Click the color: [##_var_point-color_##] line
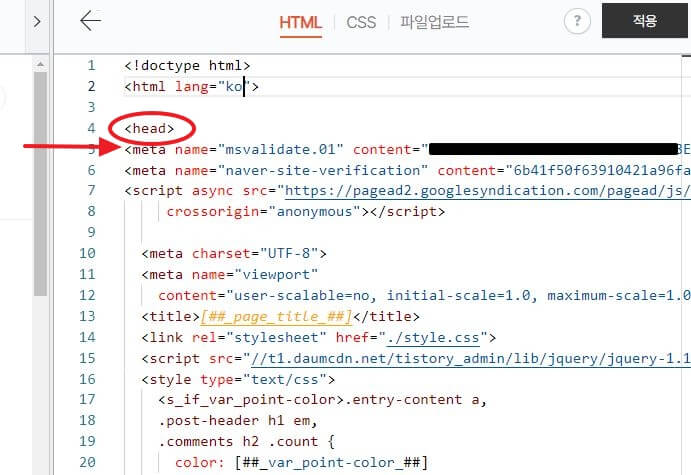 pyautogui.click(x=301, y=463)
